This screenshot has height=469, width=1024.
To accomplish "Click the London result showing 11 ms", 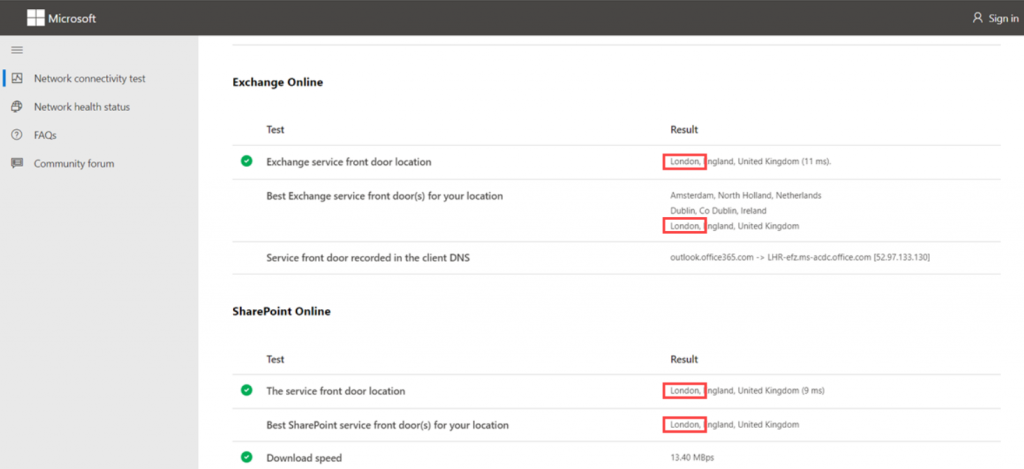I will coord(750,161).
